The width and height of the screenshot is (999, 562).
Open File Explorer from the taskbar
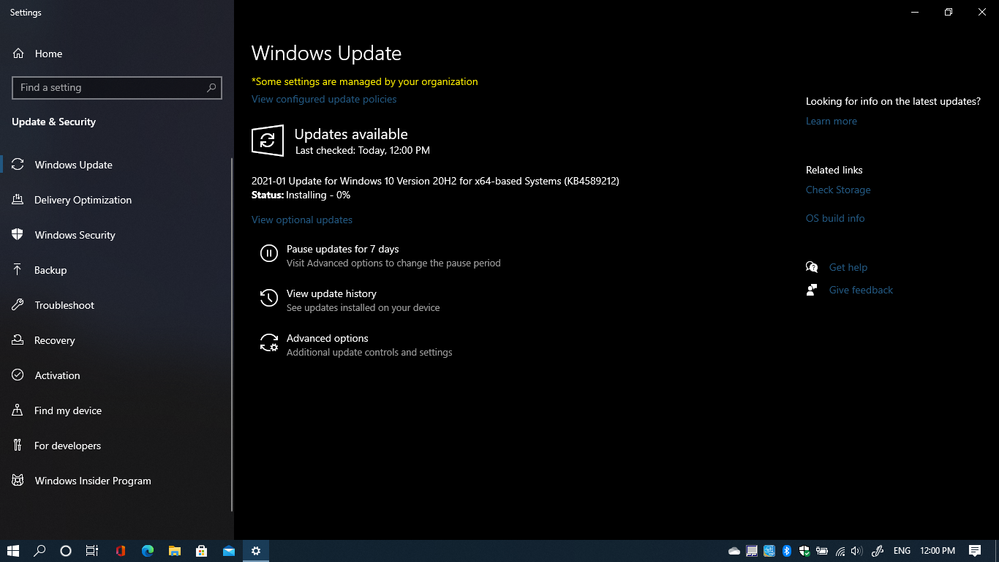pos(175,551)
